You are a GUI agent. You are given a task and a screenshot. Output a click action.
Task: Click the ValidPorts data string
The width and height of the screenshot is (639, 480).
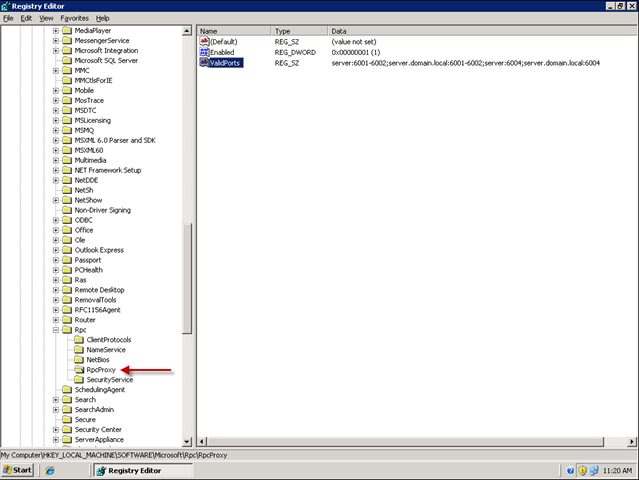coord(465,63)
